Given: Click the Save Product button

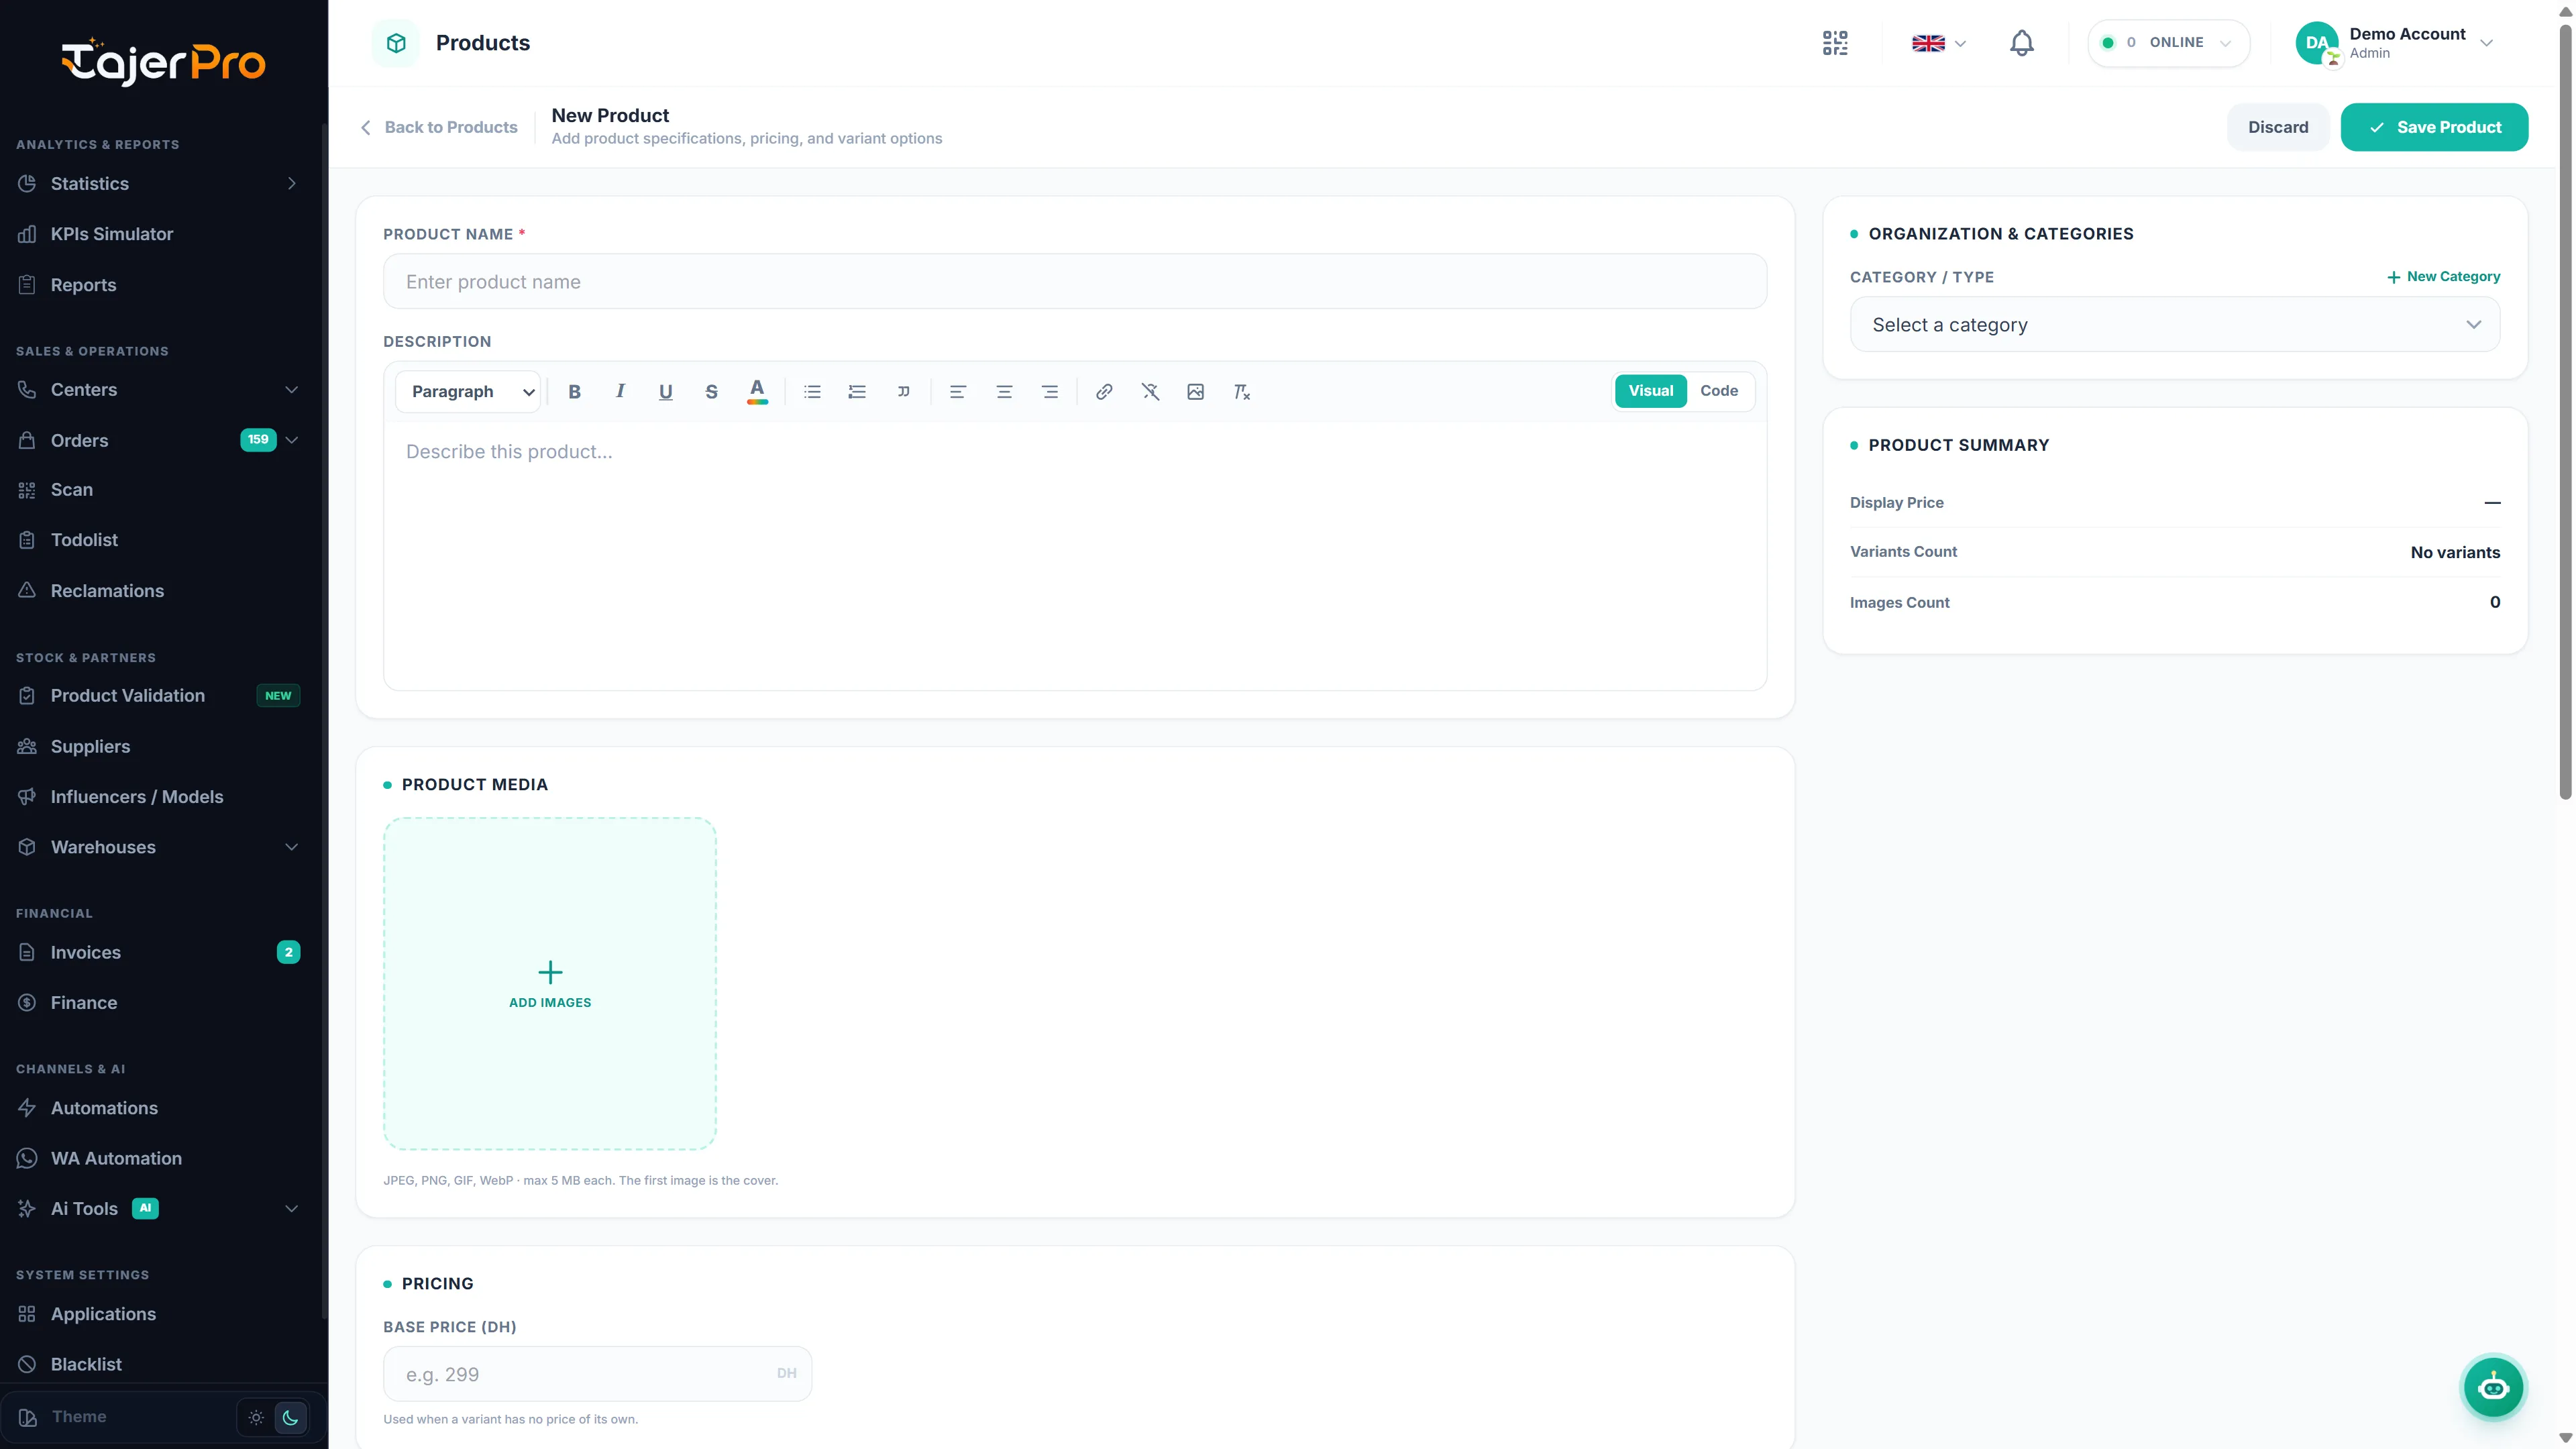Looking at the screenshot, I should click(2434, 127).
